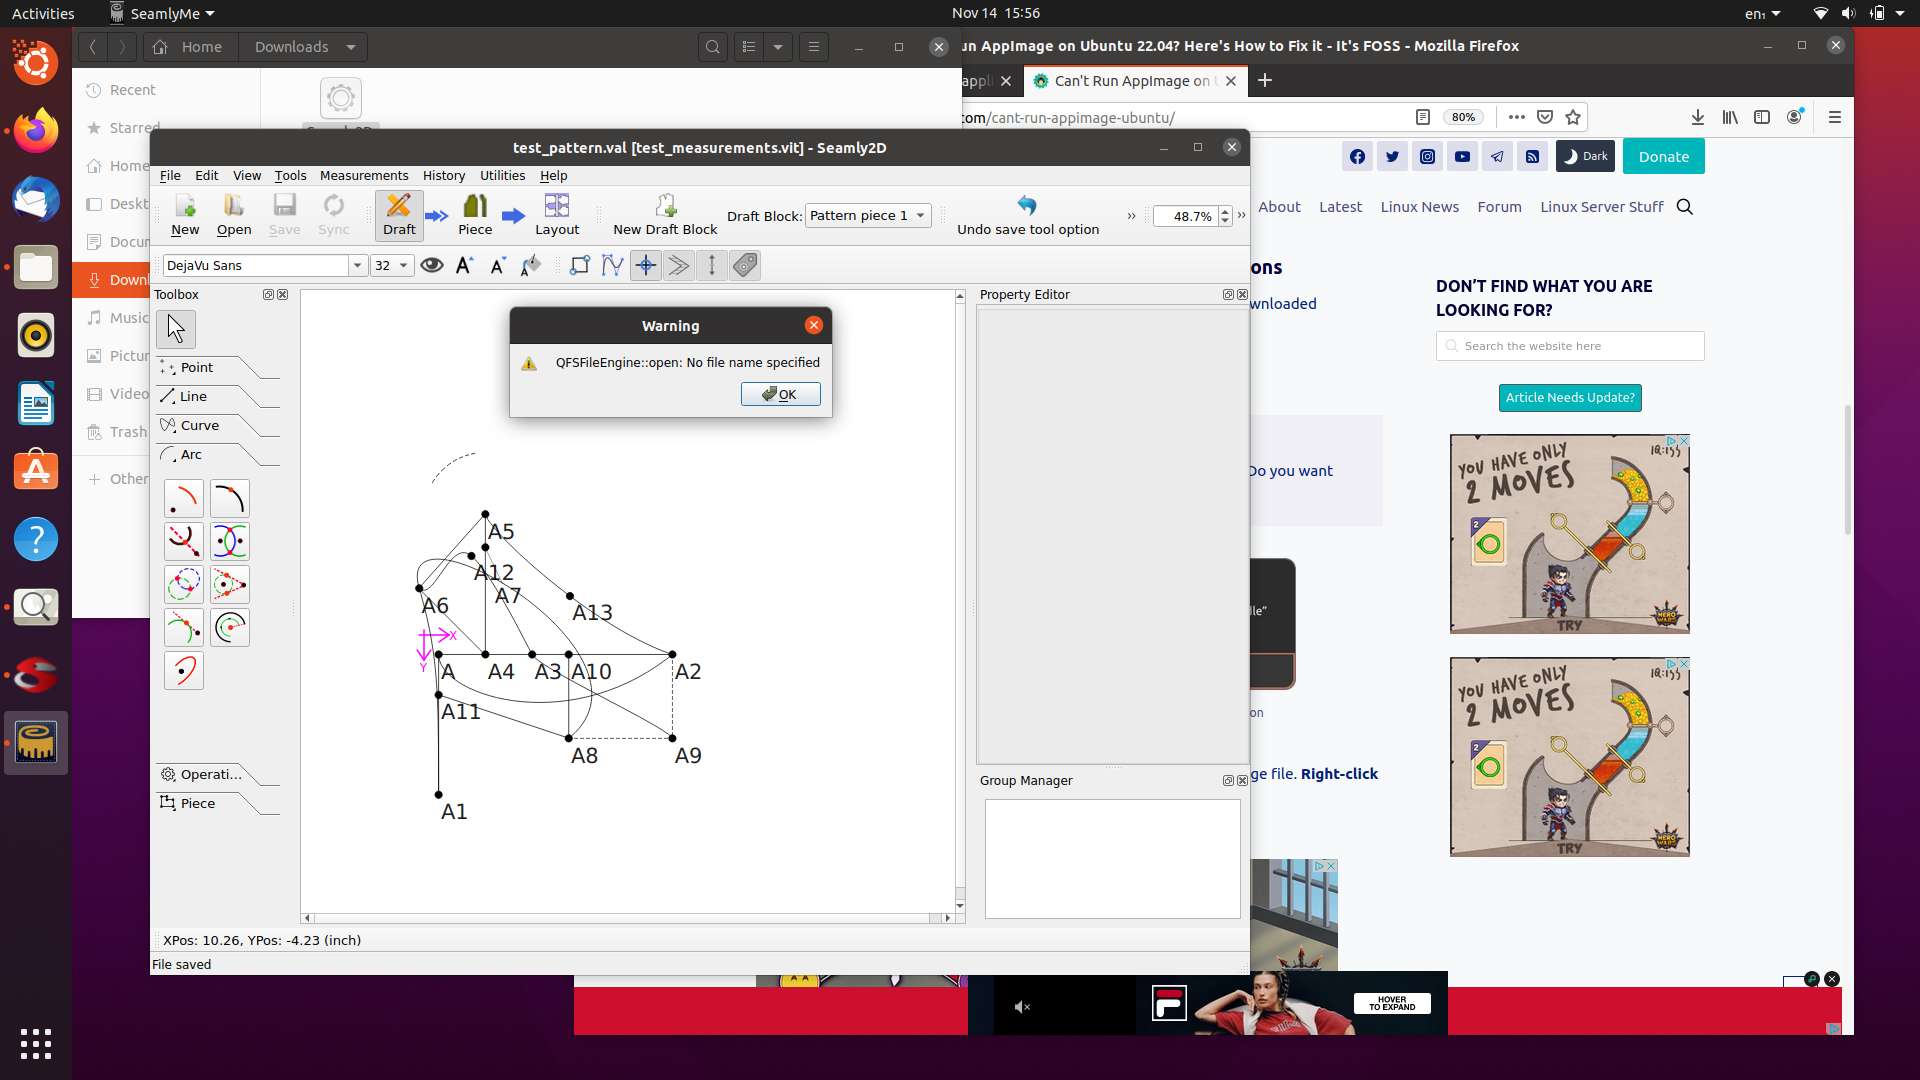
Task: Toggle the zoom-to-point crosshair mode
Action: point(645,265)
